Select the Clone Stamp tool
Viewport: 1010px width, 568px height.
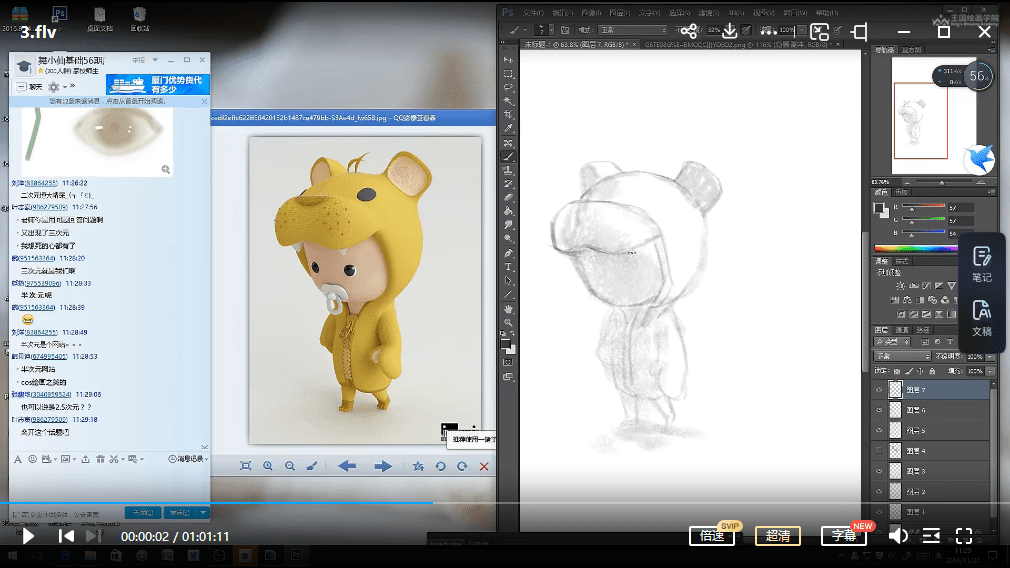pos(508,170)
